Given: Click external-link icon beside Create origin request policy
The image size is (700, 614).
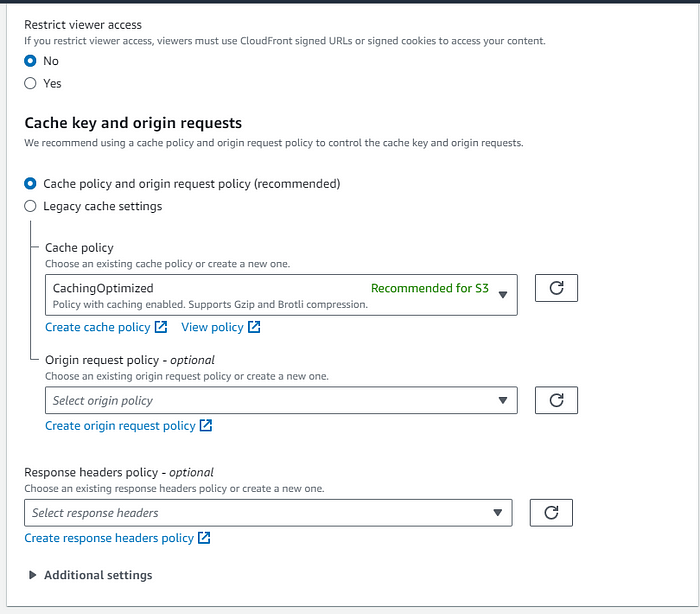Looking at the screenshot, I should coord(206,426).
